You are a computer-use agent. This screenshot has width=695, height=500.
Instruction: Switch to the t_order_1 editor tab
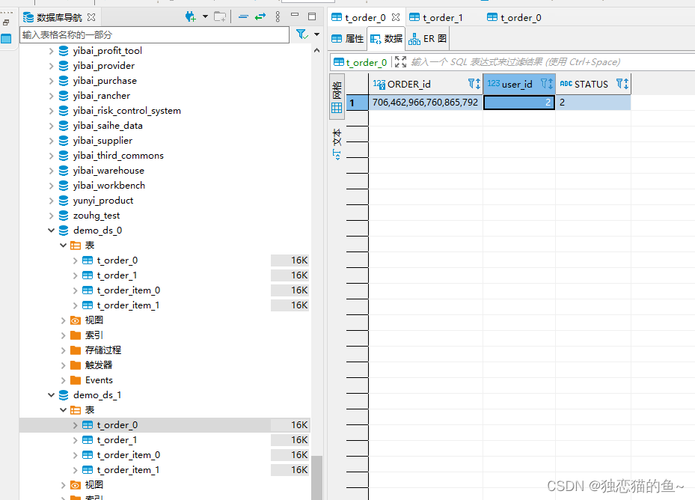click(x=436, y=18)
